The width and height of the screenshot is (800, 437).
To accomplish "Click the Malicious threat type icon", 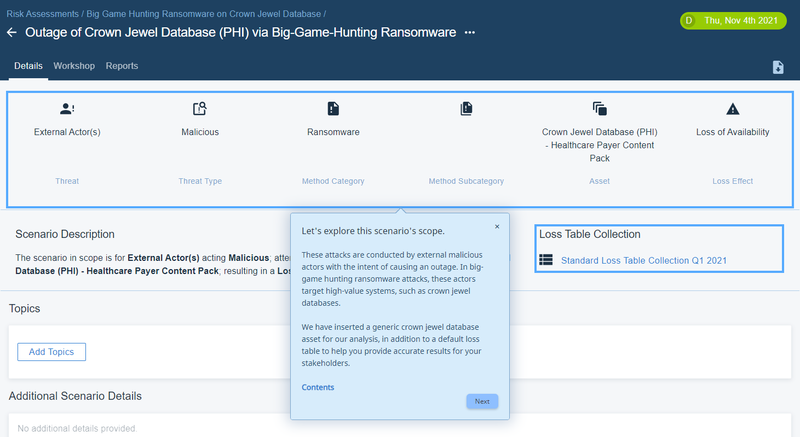I will coord(200,109).
